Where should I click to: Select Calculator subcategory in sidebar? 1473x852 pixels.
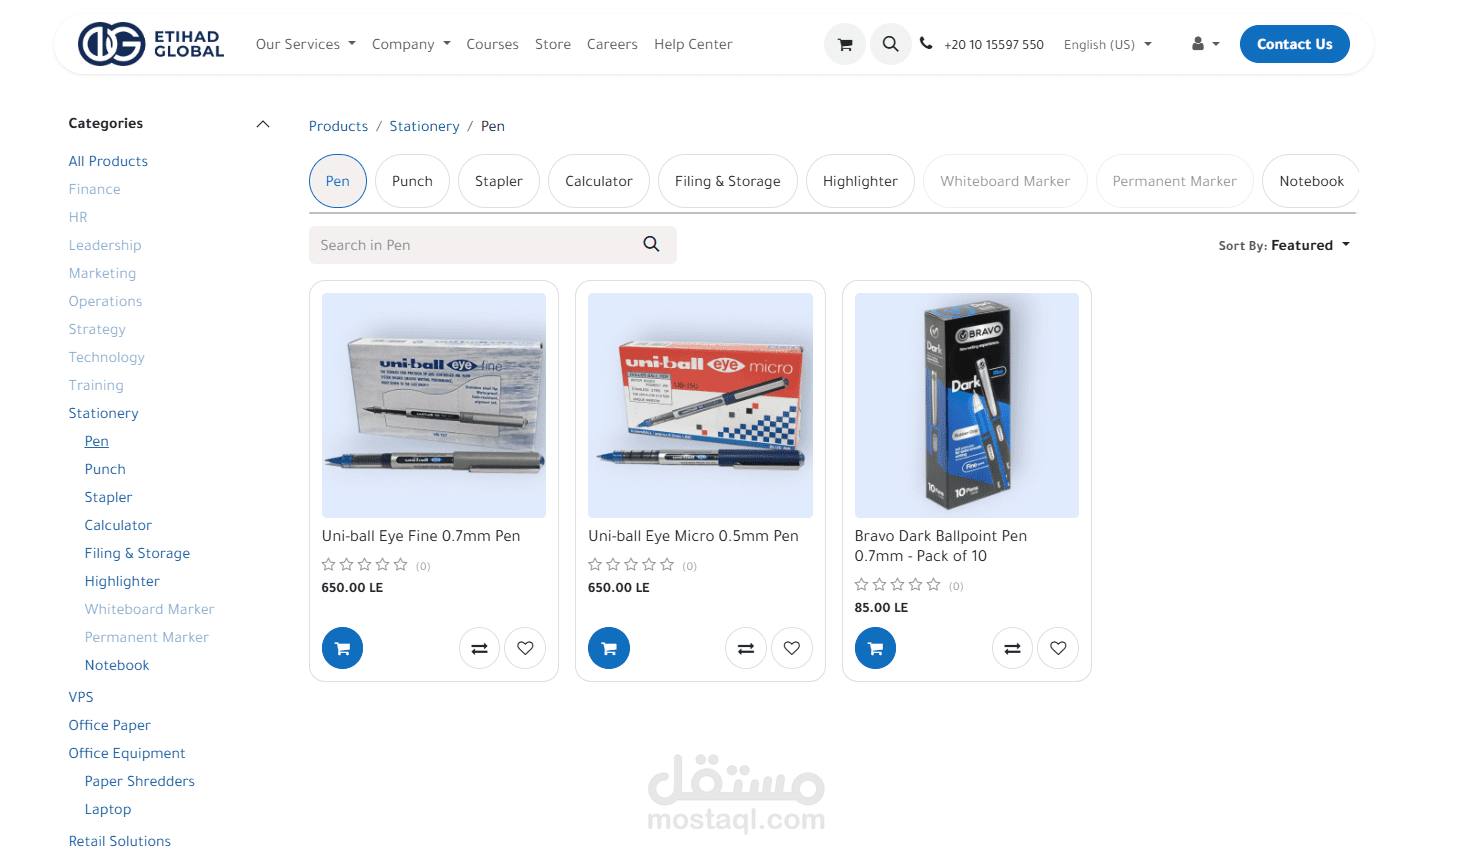[x=118, y=525]
